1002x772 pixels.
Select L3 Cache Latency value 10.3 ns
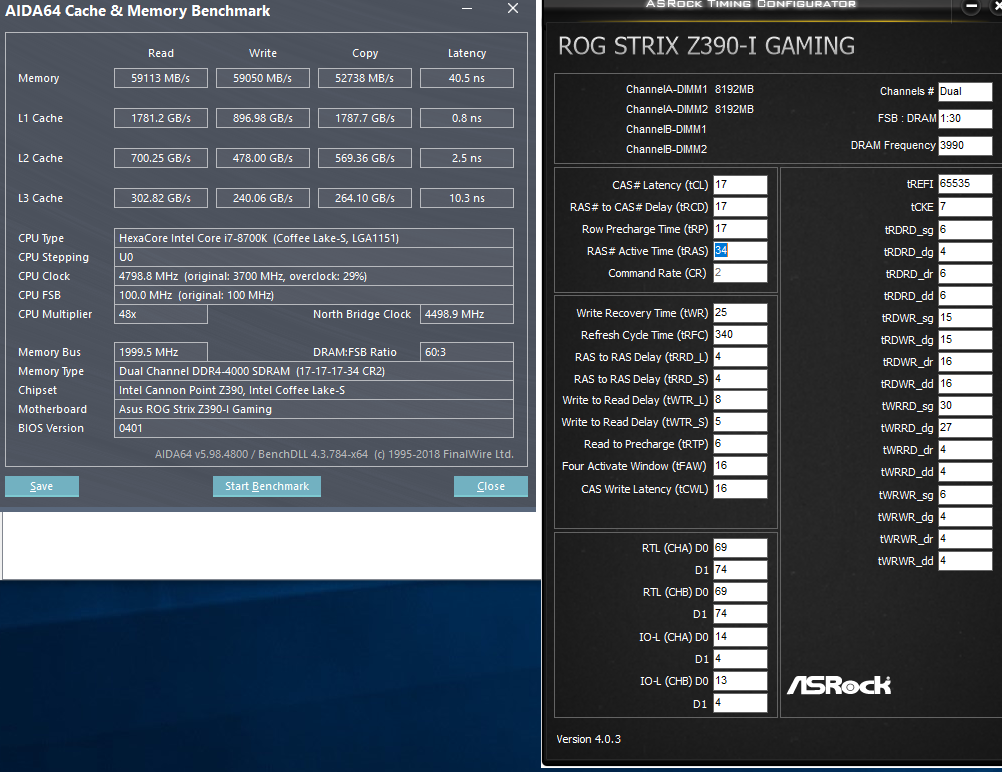[466, 198]
